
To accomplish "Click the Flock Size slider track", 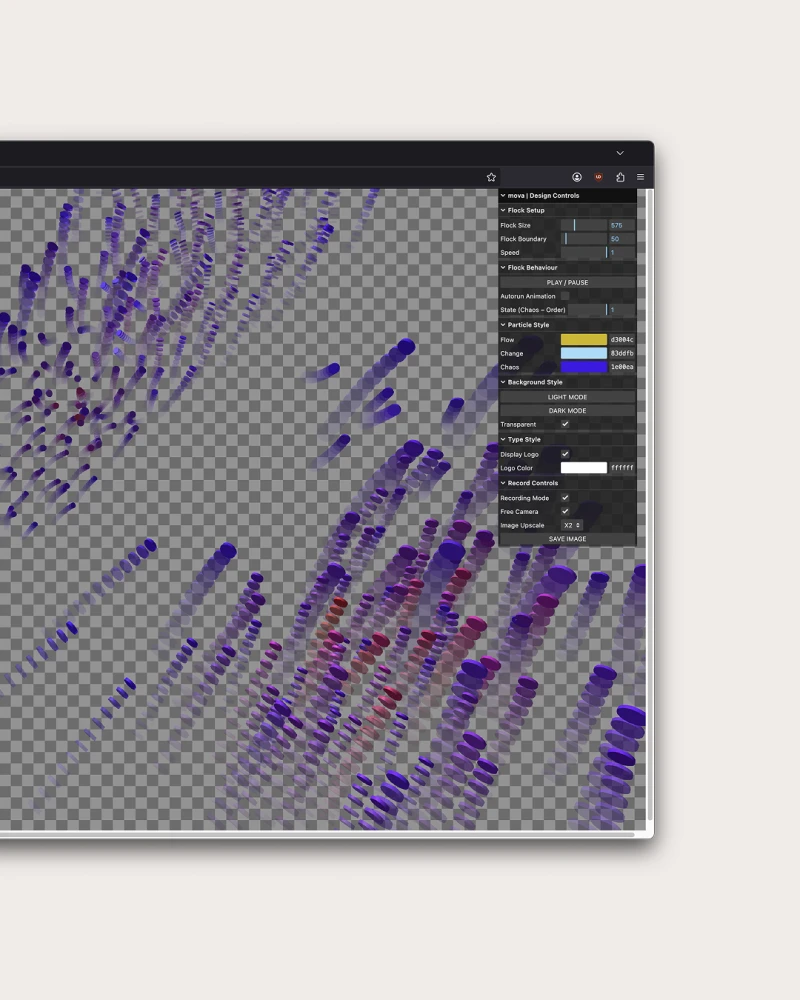I will pos(583,225).
